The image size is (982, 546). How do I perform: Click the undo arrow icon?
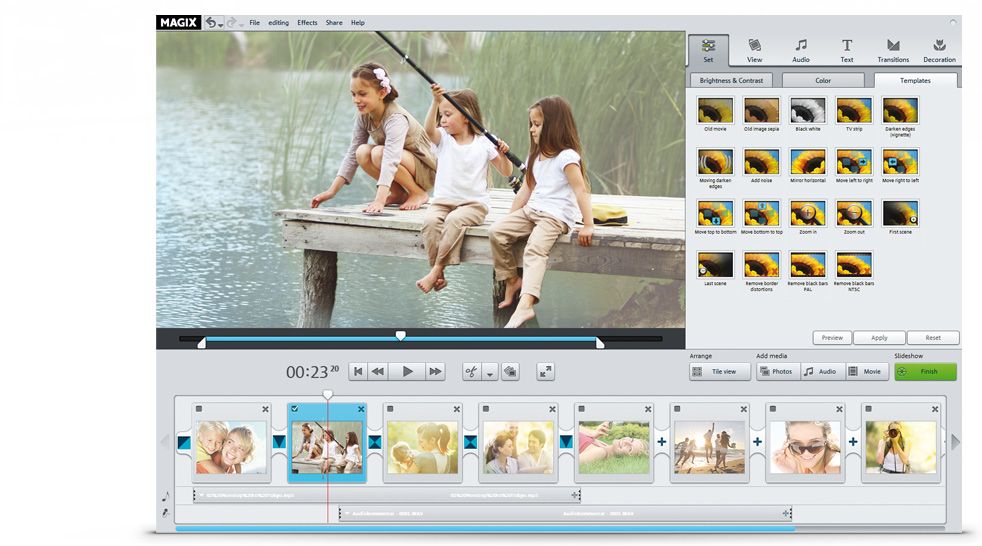point(211,23)
